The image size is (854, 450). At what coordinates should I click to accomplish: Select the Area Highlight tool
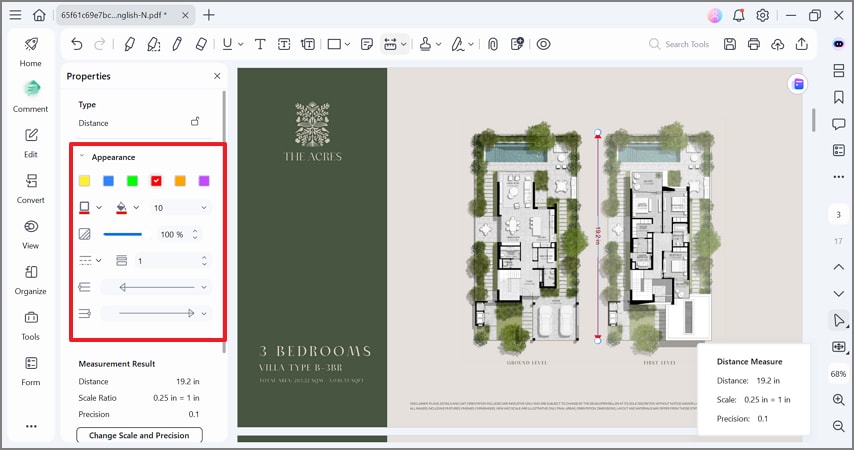click(x=154, y=44)
